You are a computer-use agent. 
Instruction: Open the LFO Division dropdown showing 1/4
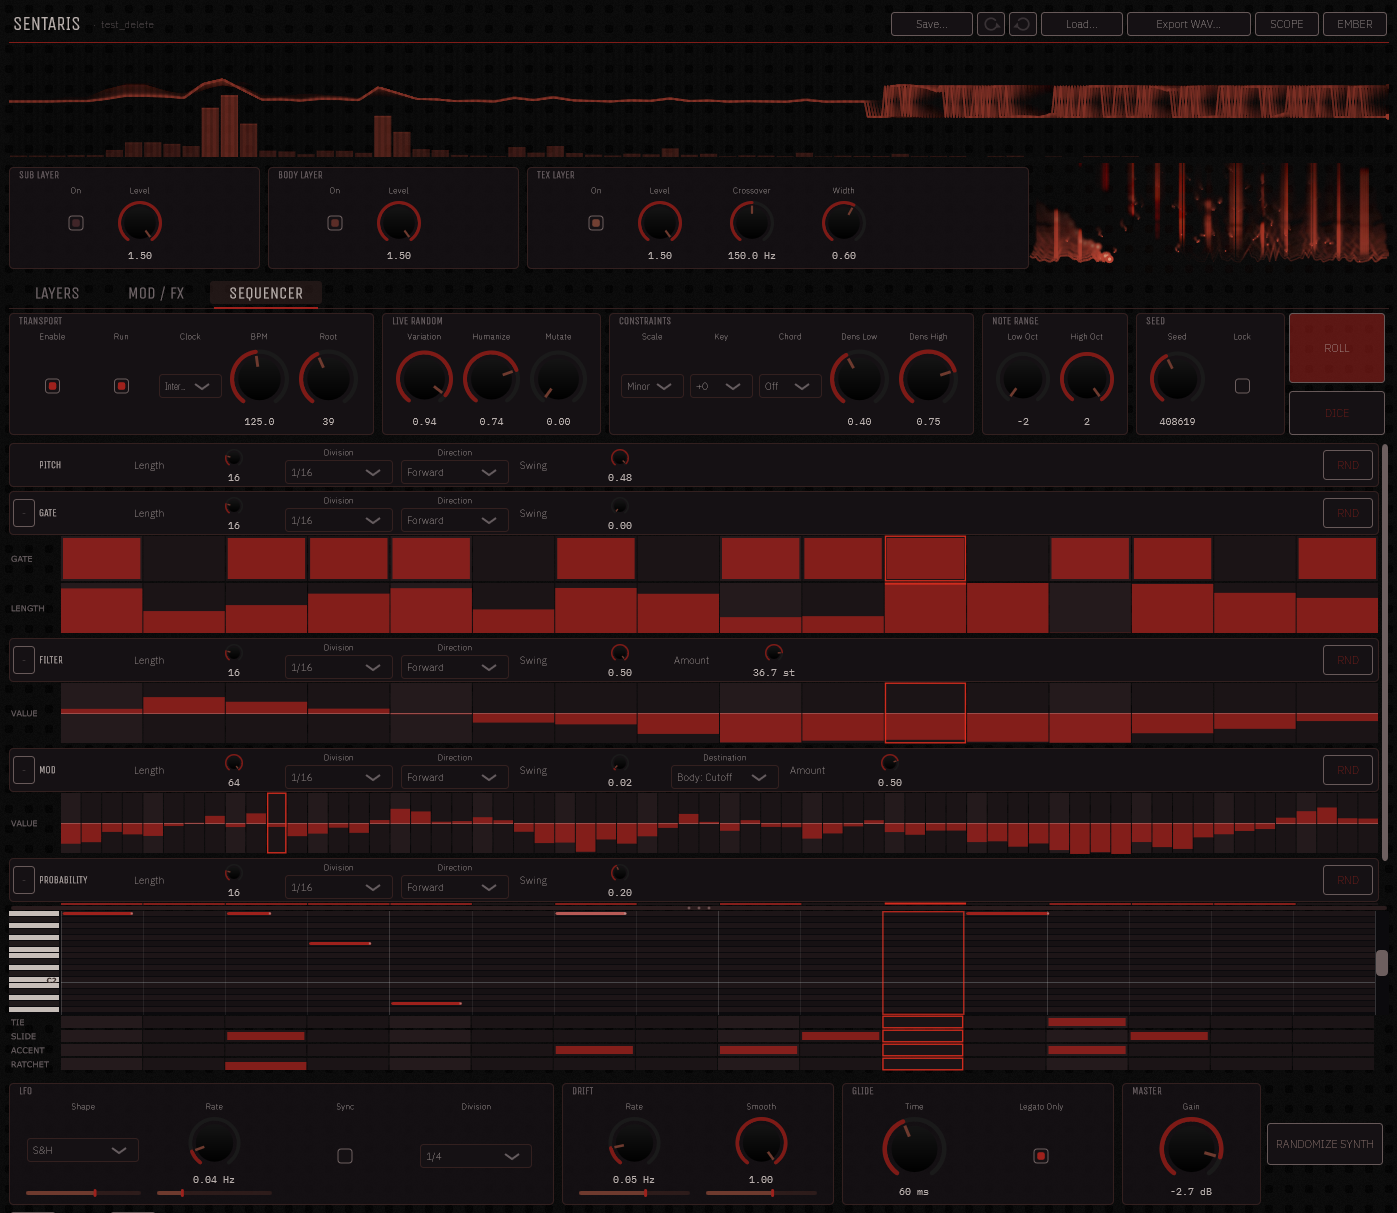[476, 1156]
